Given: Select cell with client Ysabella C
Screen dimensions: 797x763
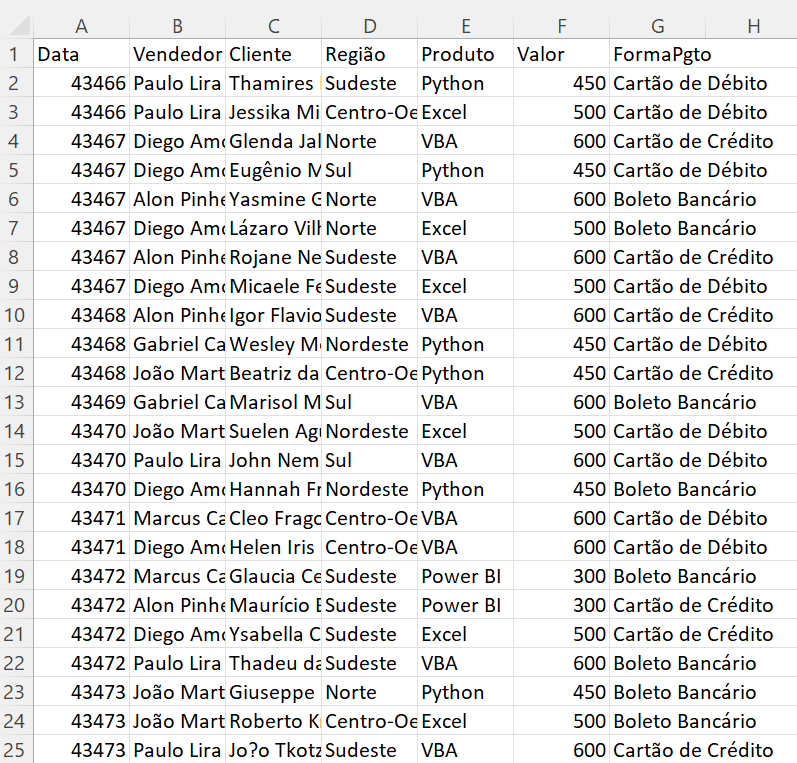Looking at the screenshot, I should coord(273,634).
